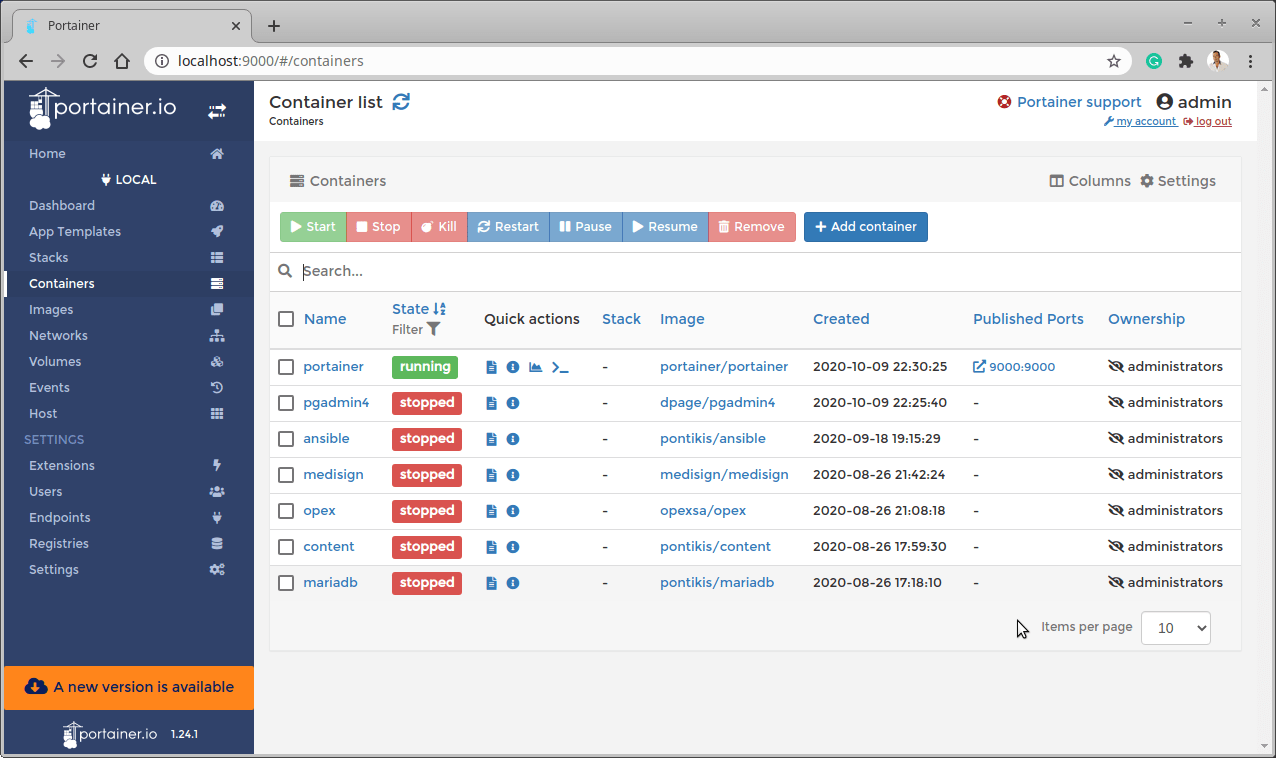Open the 9000:9000 published port link
This screenshot has height=758, width=1276.
pos(1014,367)
